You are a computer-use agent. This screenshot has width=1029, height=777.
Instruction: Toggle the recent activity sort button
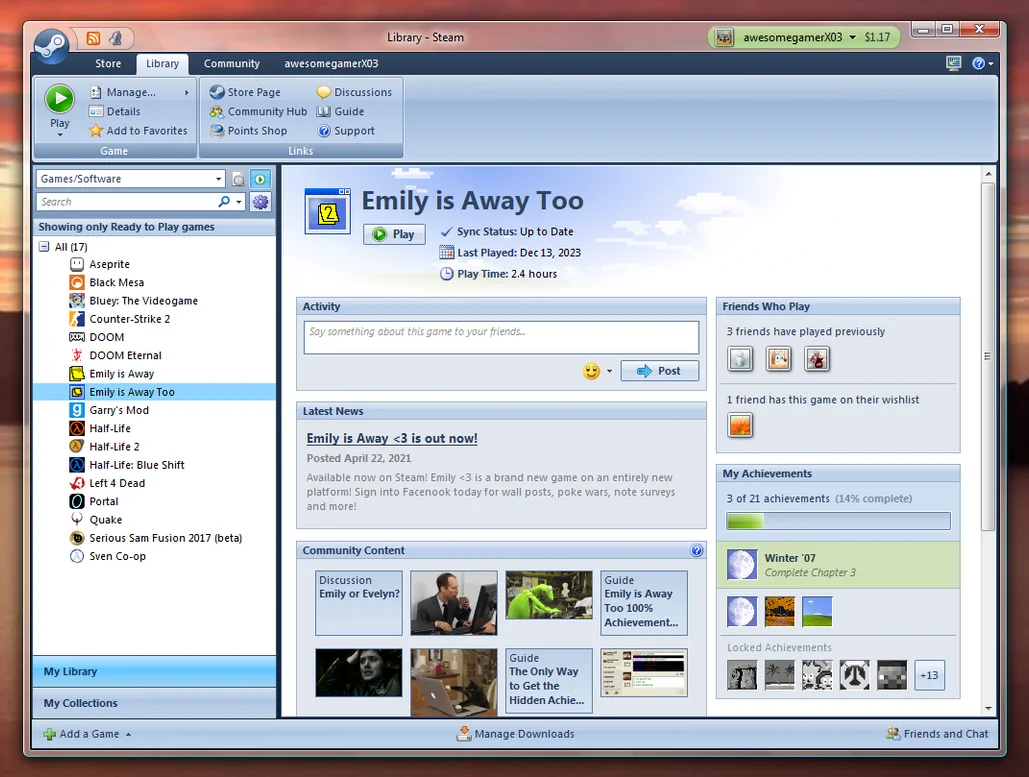tap(238, 179)
